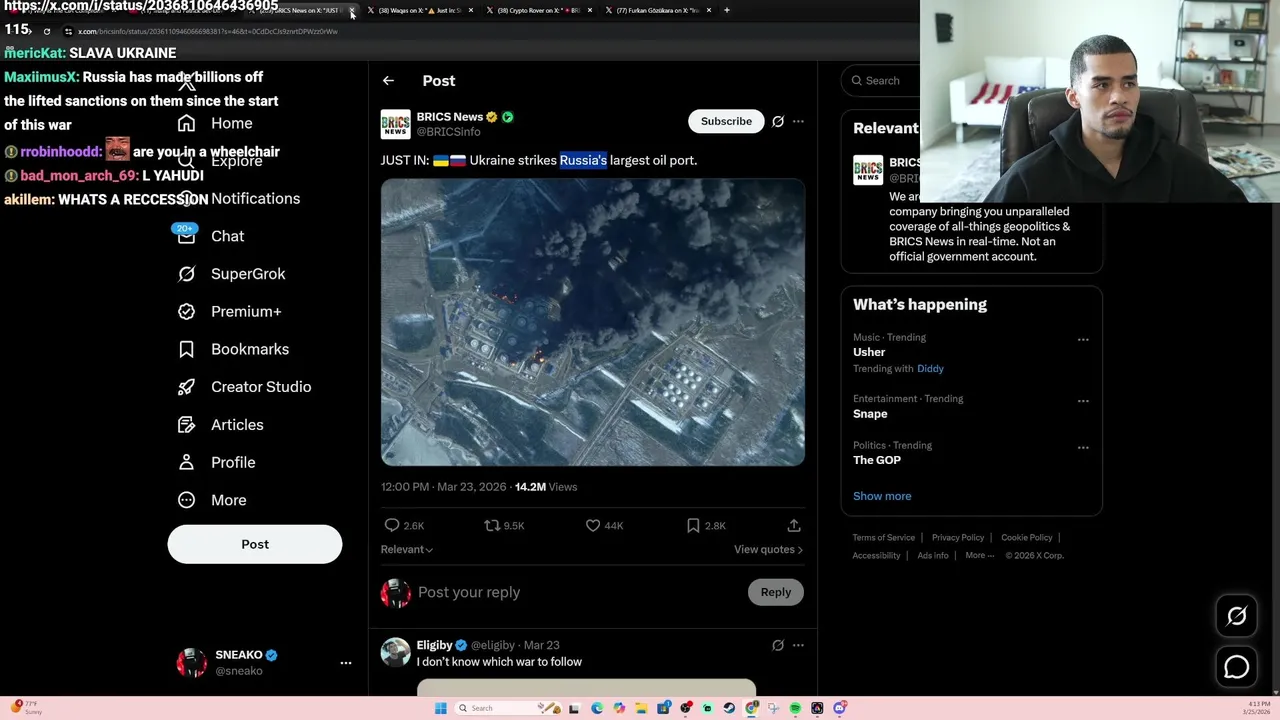The image size is (1280, 720).
Task: Open Terms of Service footer link
Action: click(x=884, y=538)
